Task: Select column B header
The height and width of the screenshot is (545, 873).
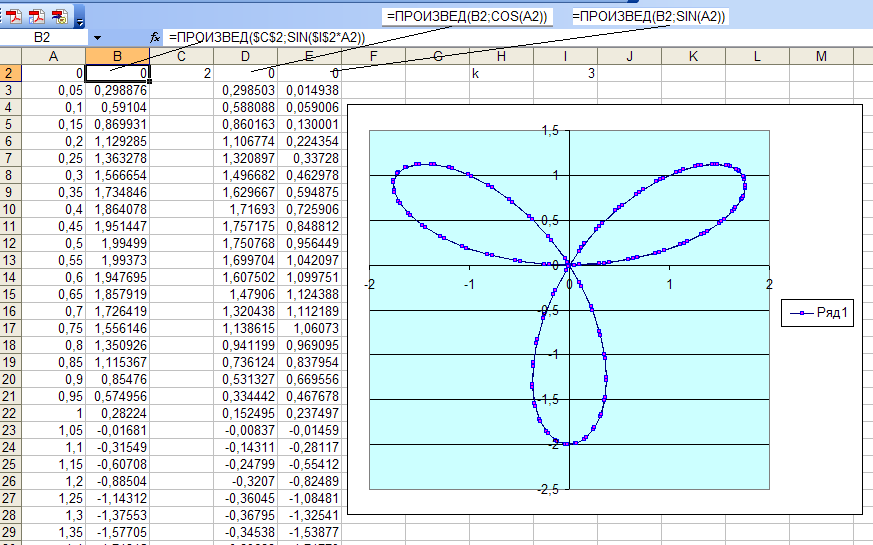Action: [117, 56]
